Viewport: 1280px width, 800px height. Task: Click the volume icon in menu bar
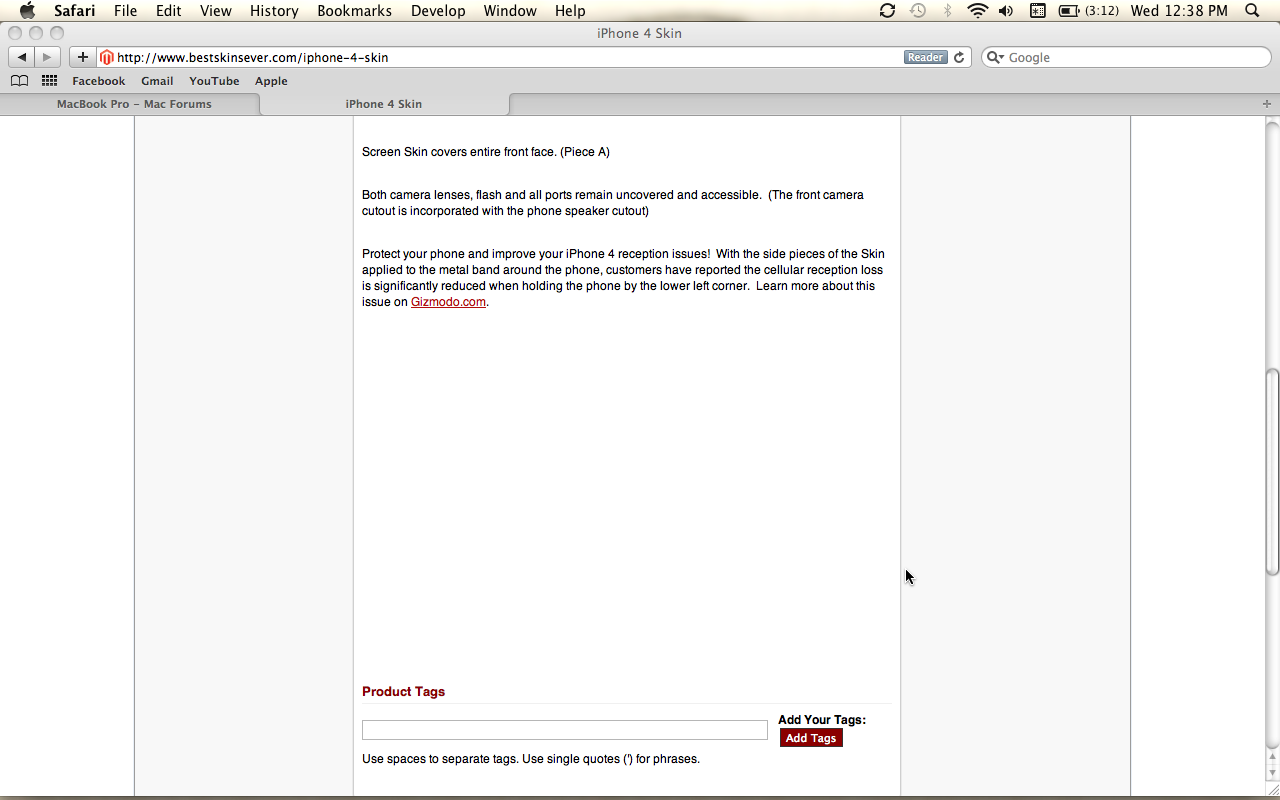pos(1006,10)
